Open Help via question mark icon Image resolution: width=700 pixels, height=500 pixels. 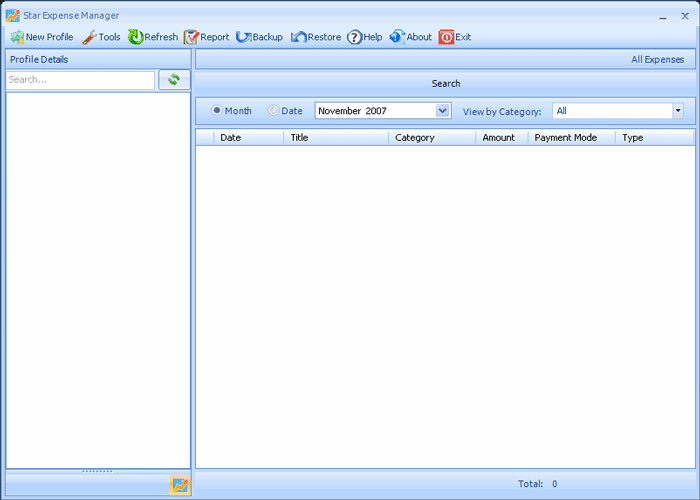pos(354,37)
